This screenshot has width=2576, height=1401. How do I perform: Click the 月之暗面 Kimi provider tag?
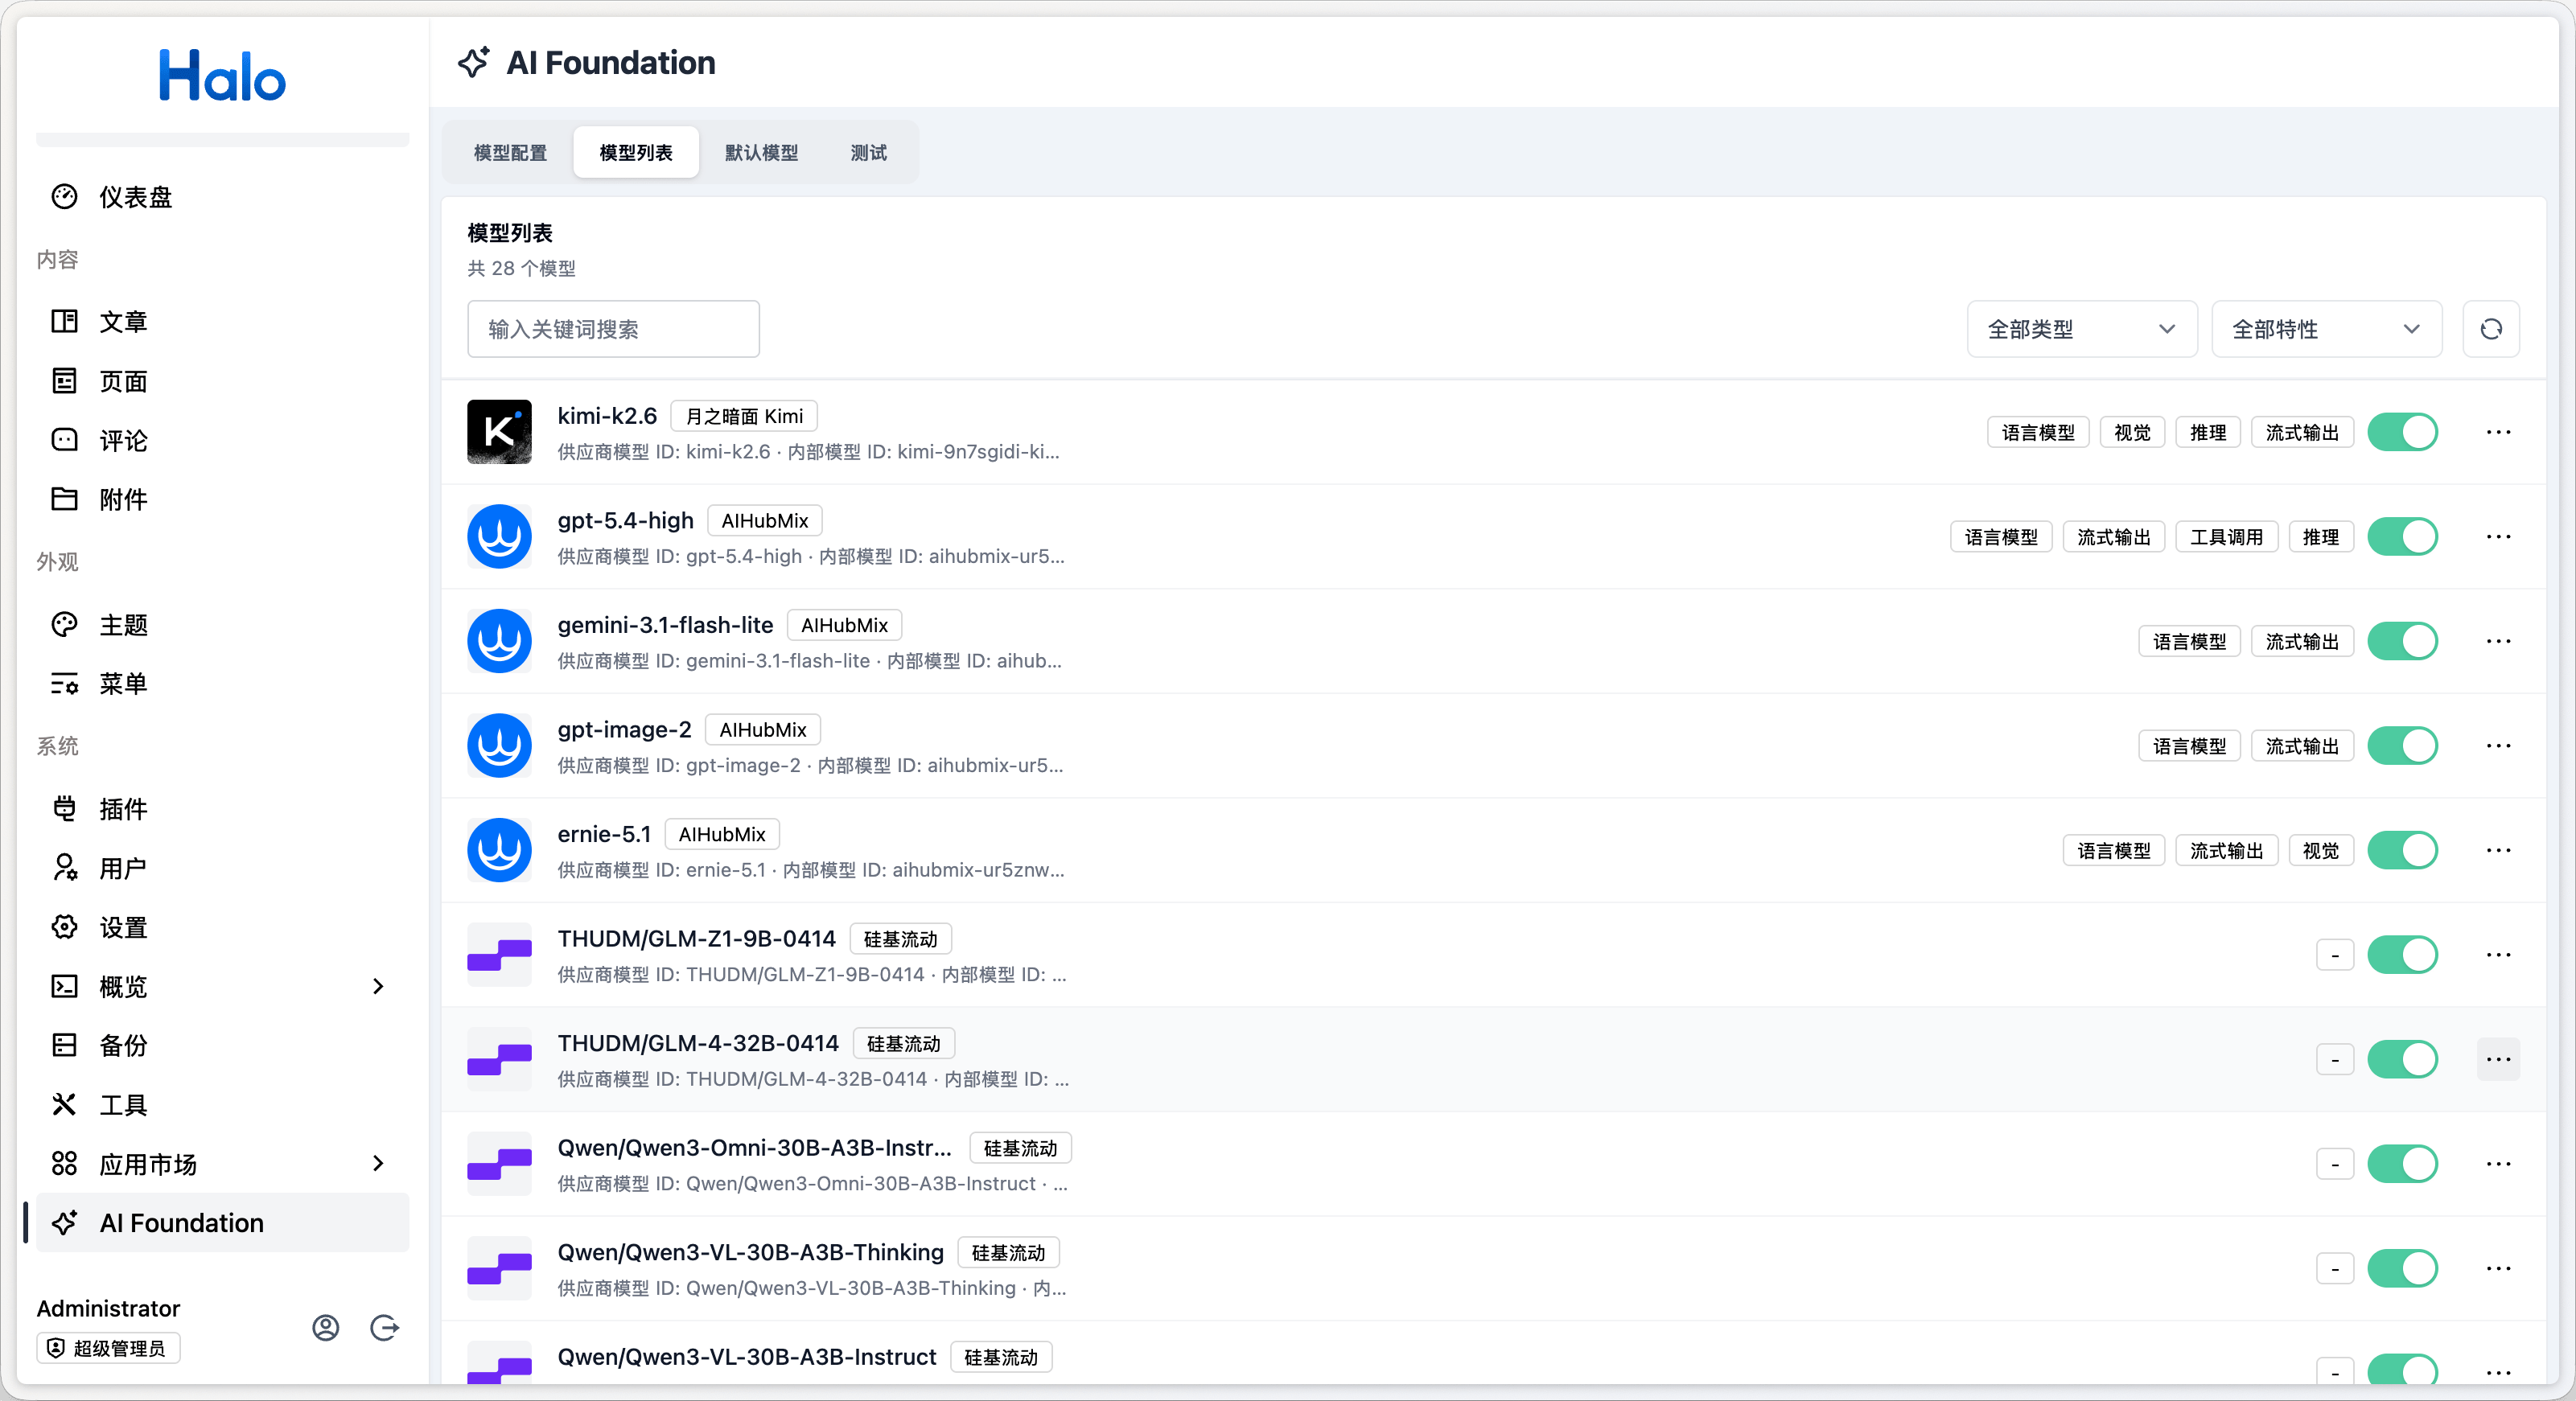(x=744, y=416)
